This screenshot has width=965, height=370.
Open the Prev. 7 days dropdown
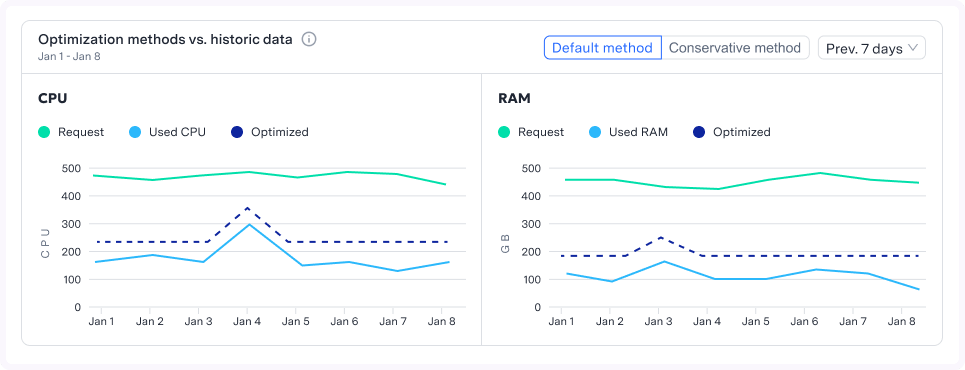coord(871,48)
